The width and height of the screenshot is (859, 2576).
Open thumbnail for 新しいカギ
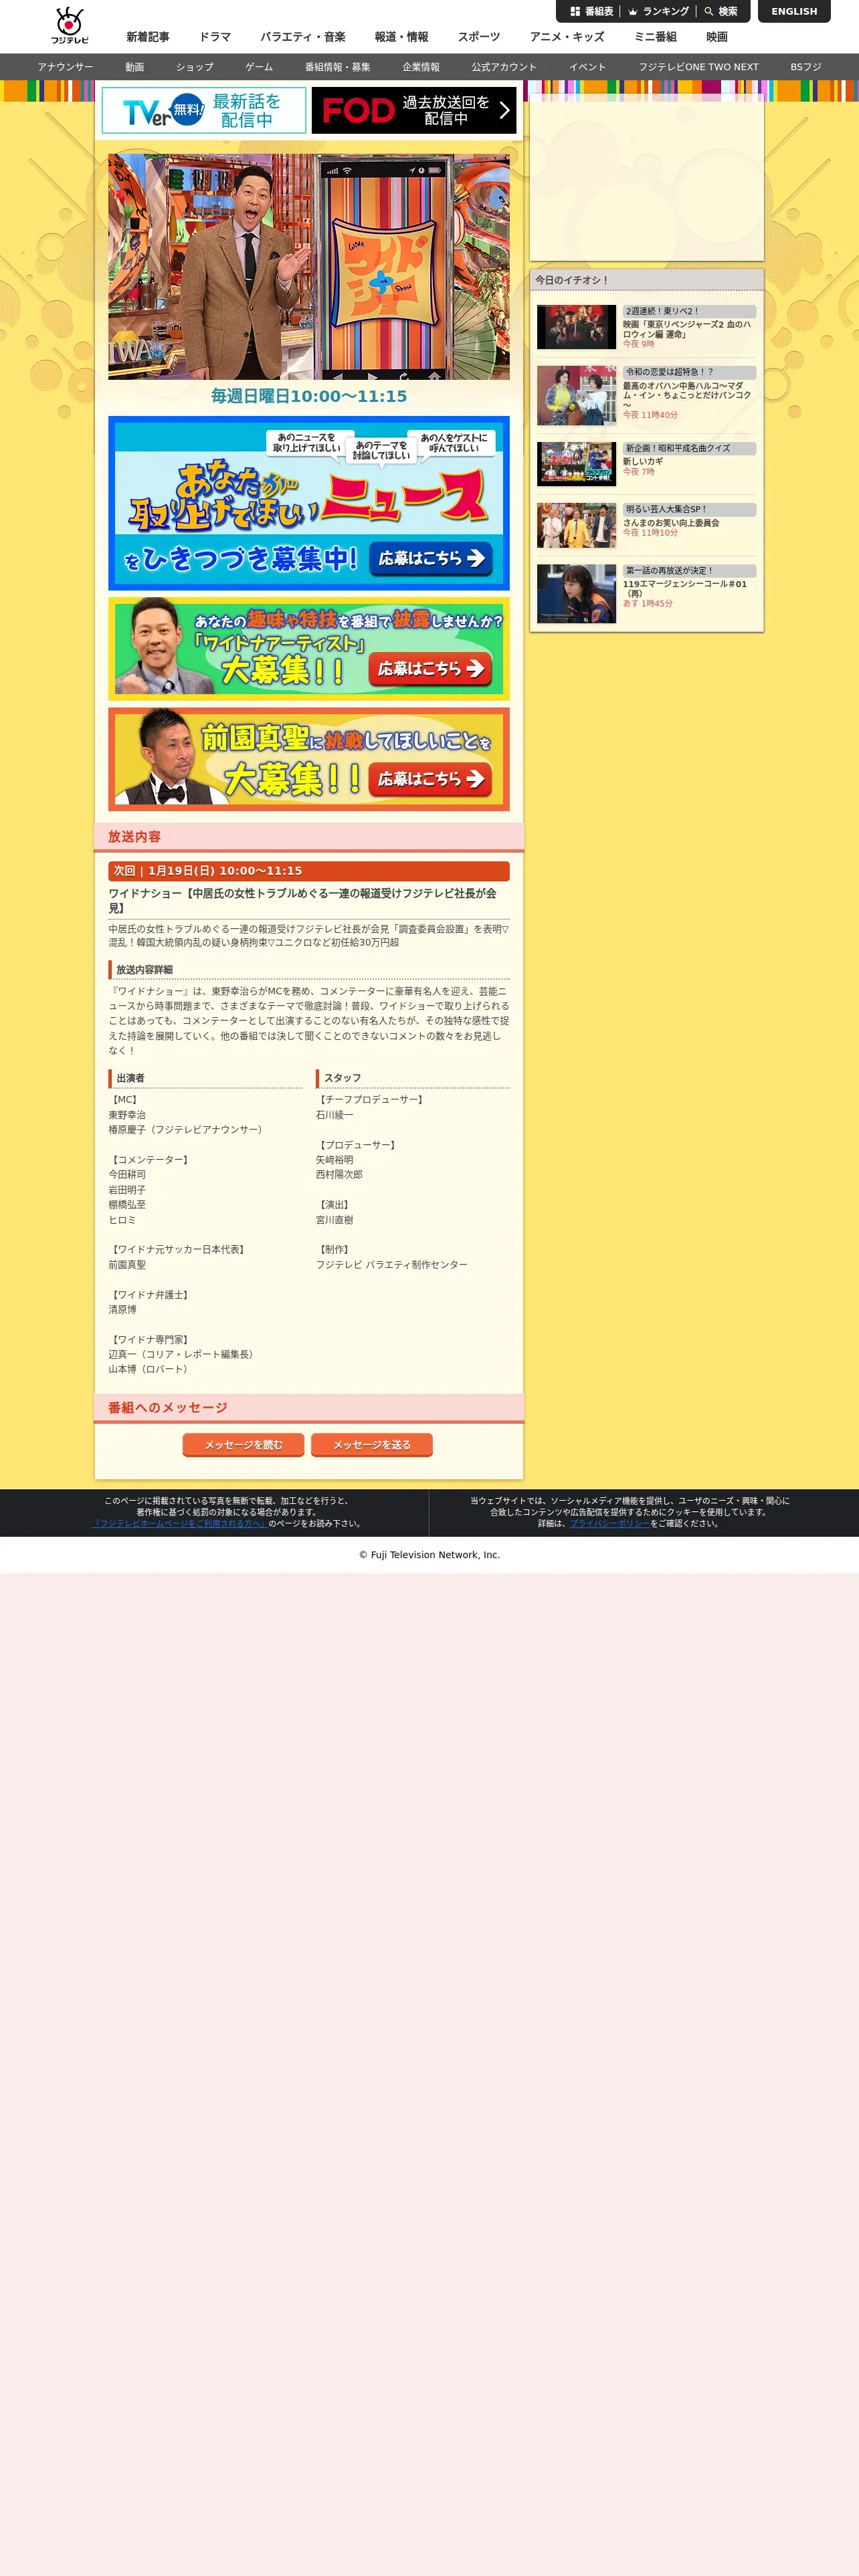[x=576, y=464]
